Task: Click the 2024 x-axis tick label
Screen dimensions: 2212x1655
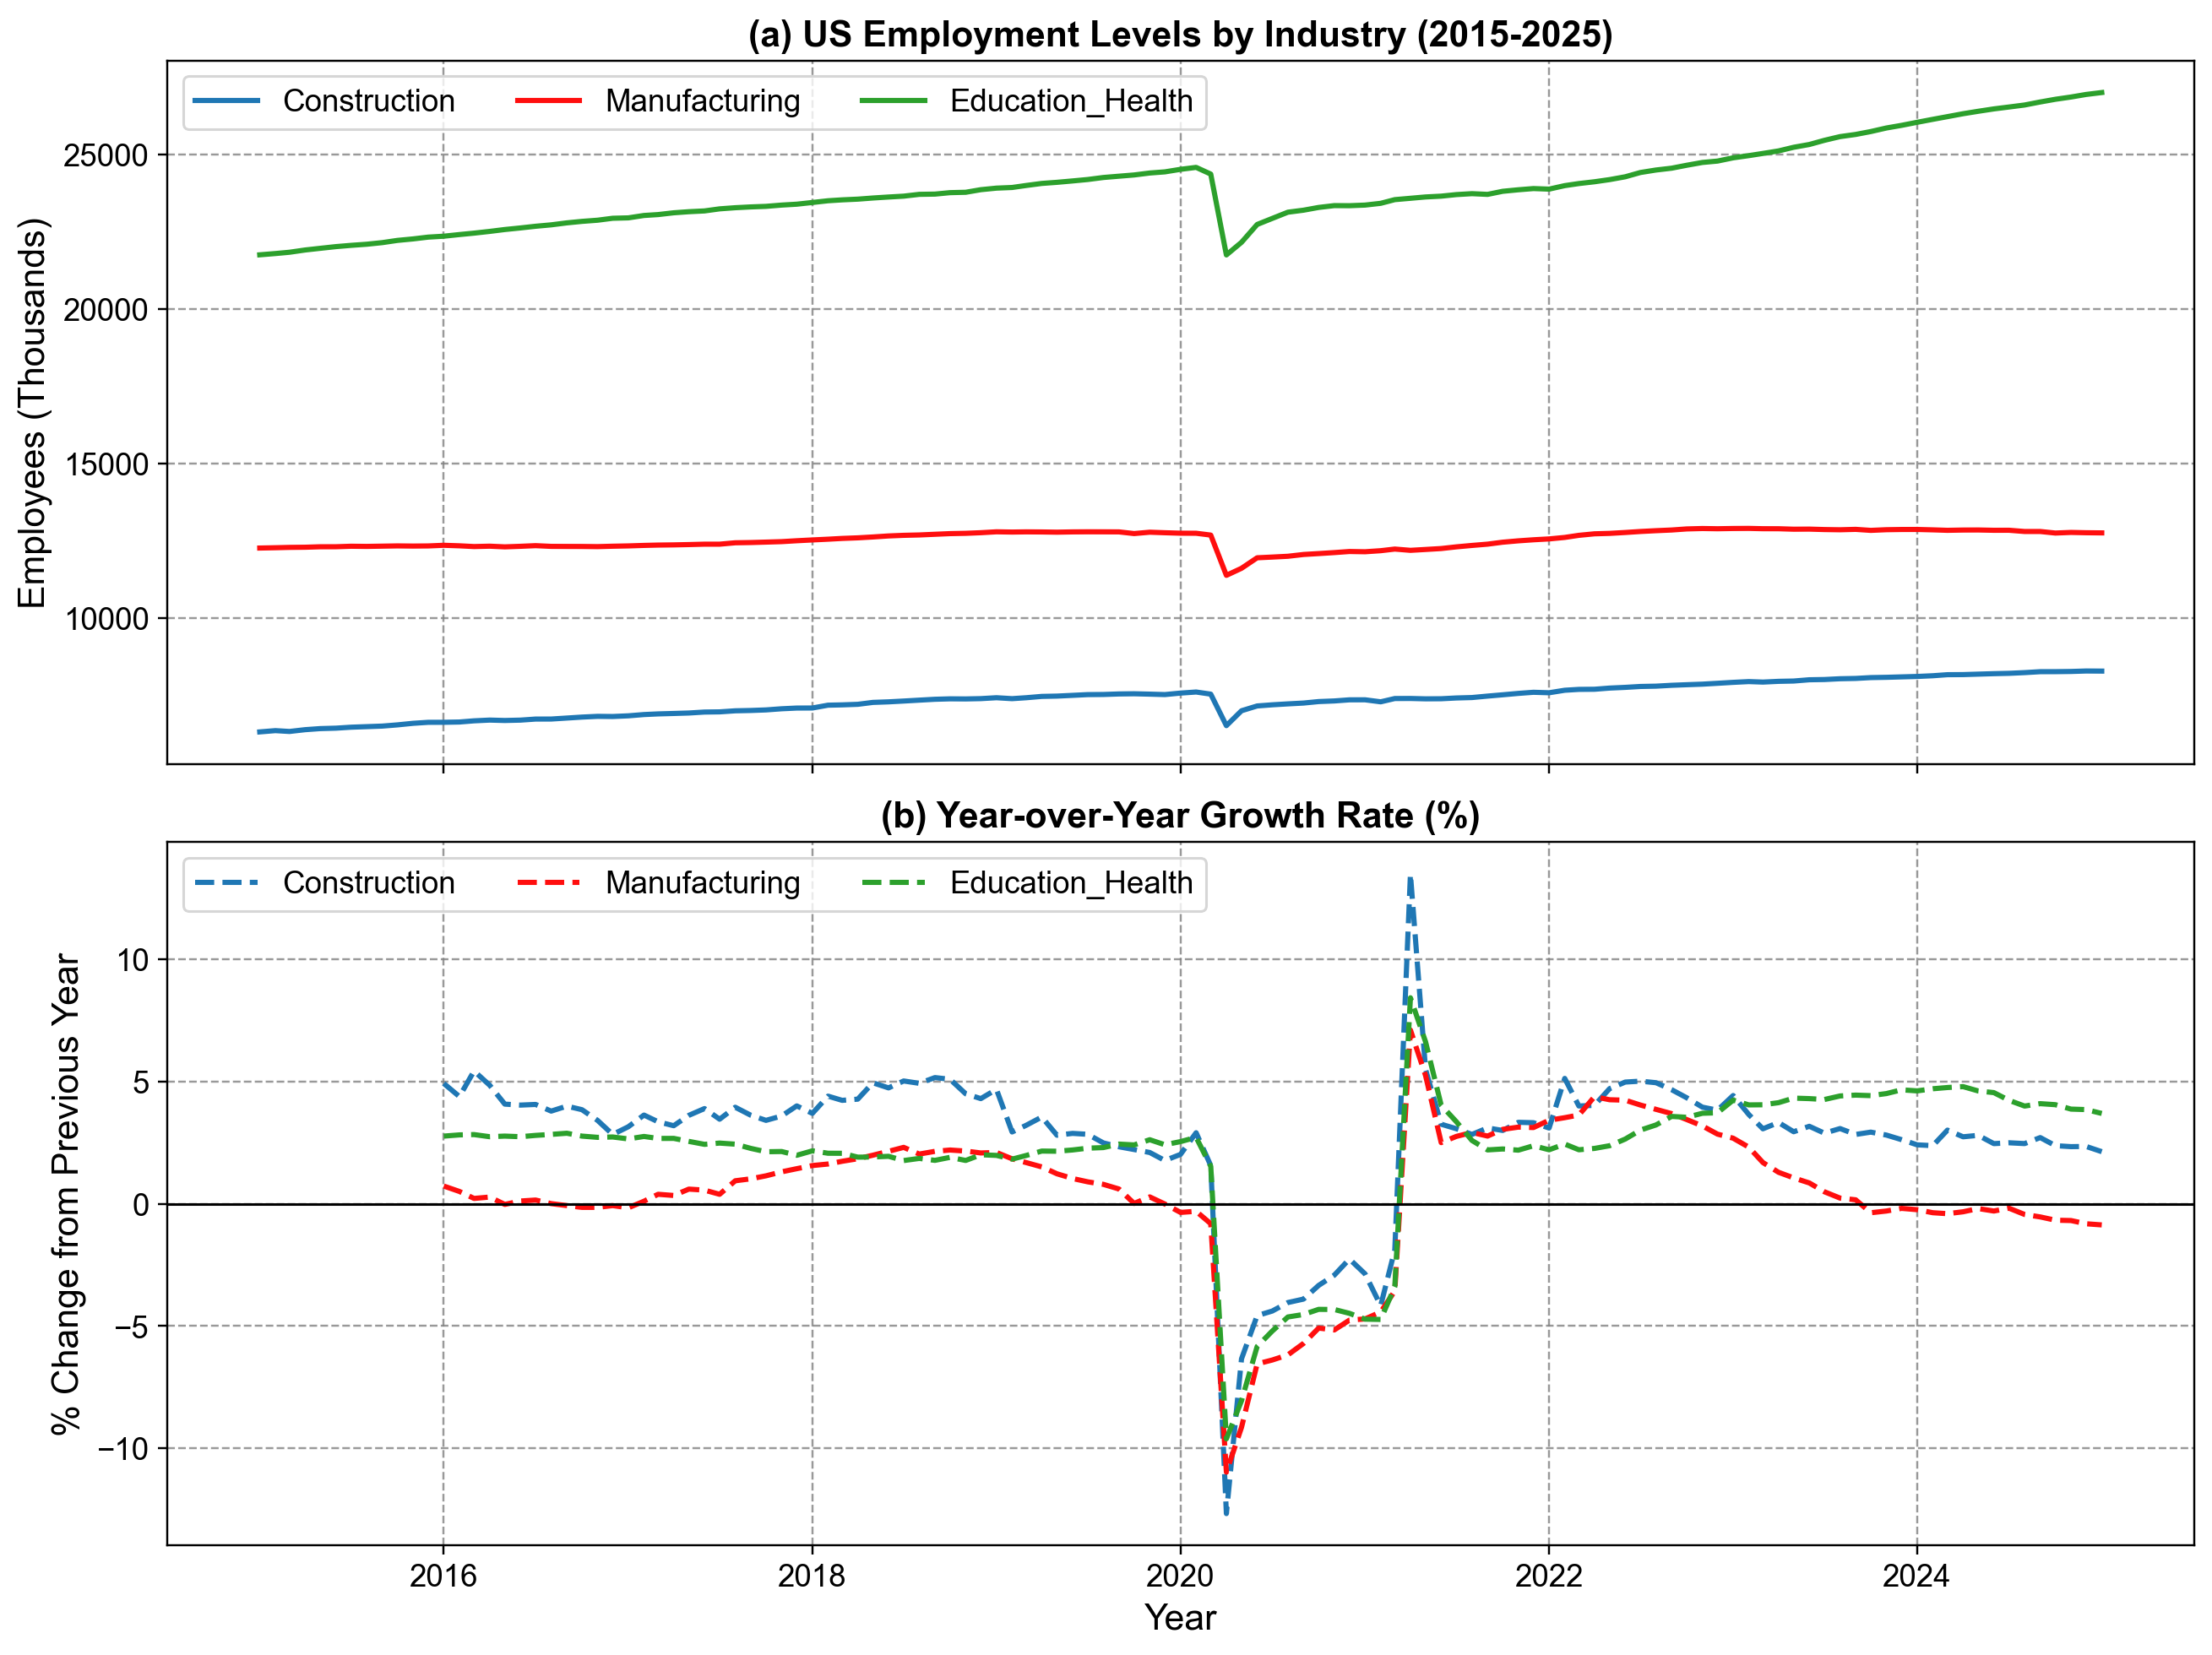Action: (1916, 1577)
